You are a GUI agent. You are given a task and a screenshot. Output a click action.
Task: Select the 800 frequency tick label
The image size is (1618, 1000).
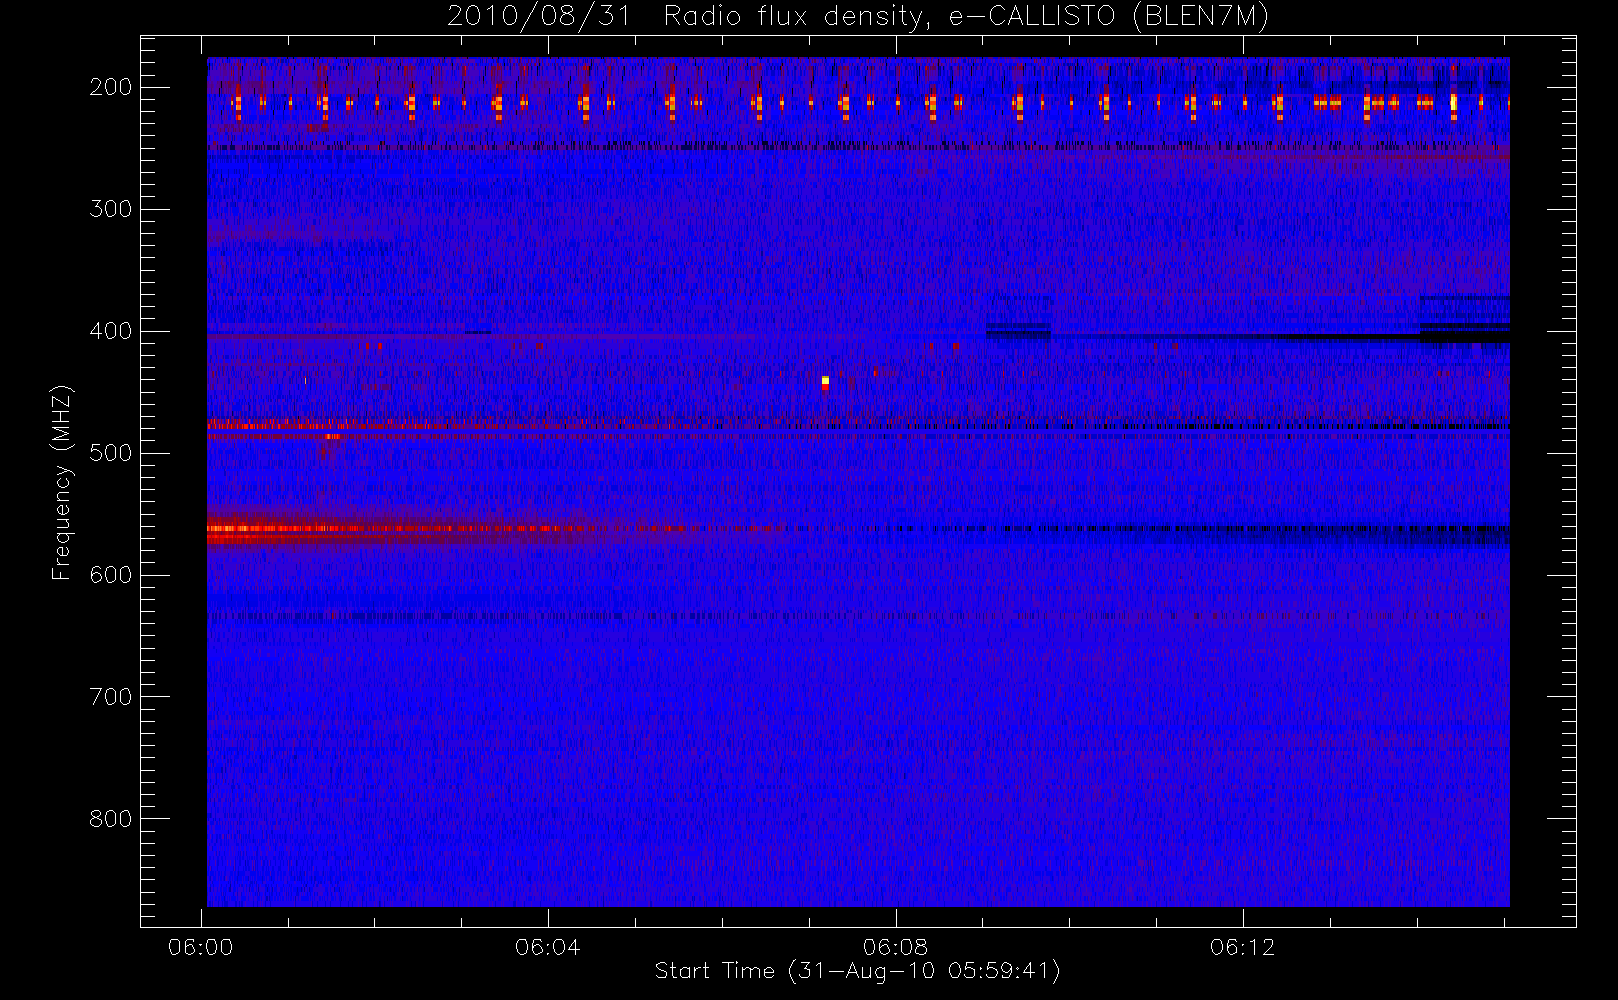[111, 819]
